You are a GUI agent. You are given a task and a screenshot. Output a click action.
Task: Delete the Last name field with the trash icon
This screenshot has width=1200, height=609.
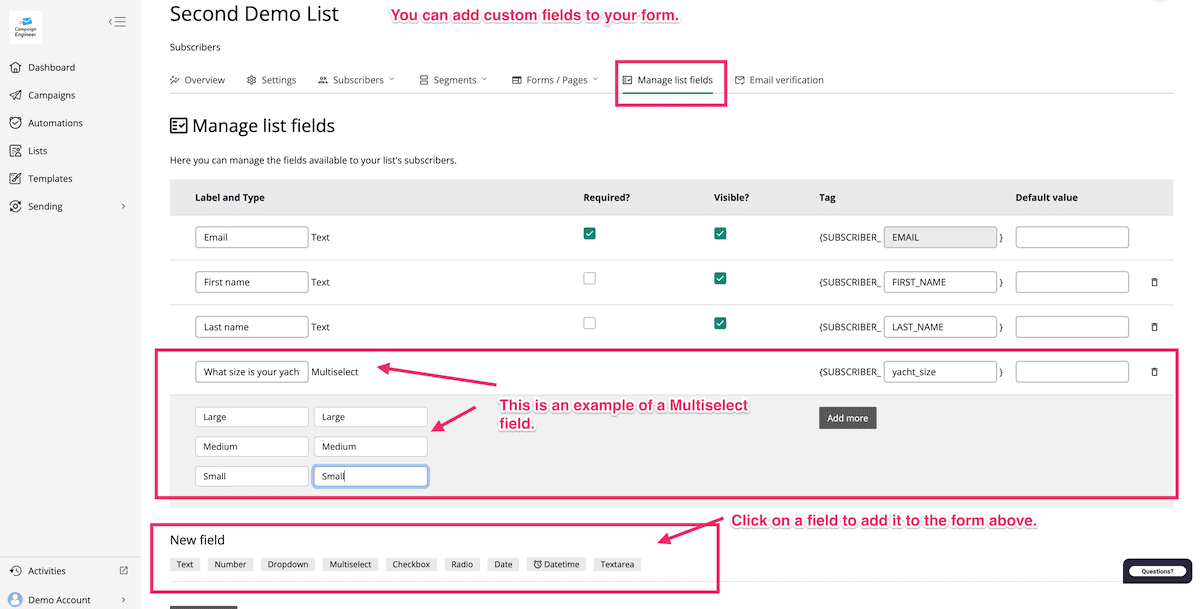point(1154,327)
